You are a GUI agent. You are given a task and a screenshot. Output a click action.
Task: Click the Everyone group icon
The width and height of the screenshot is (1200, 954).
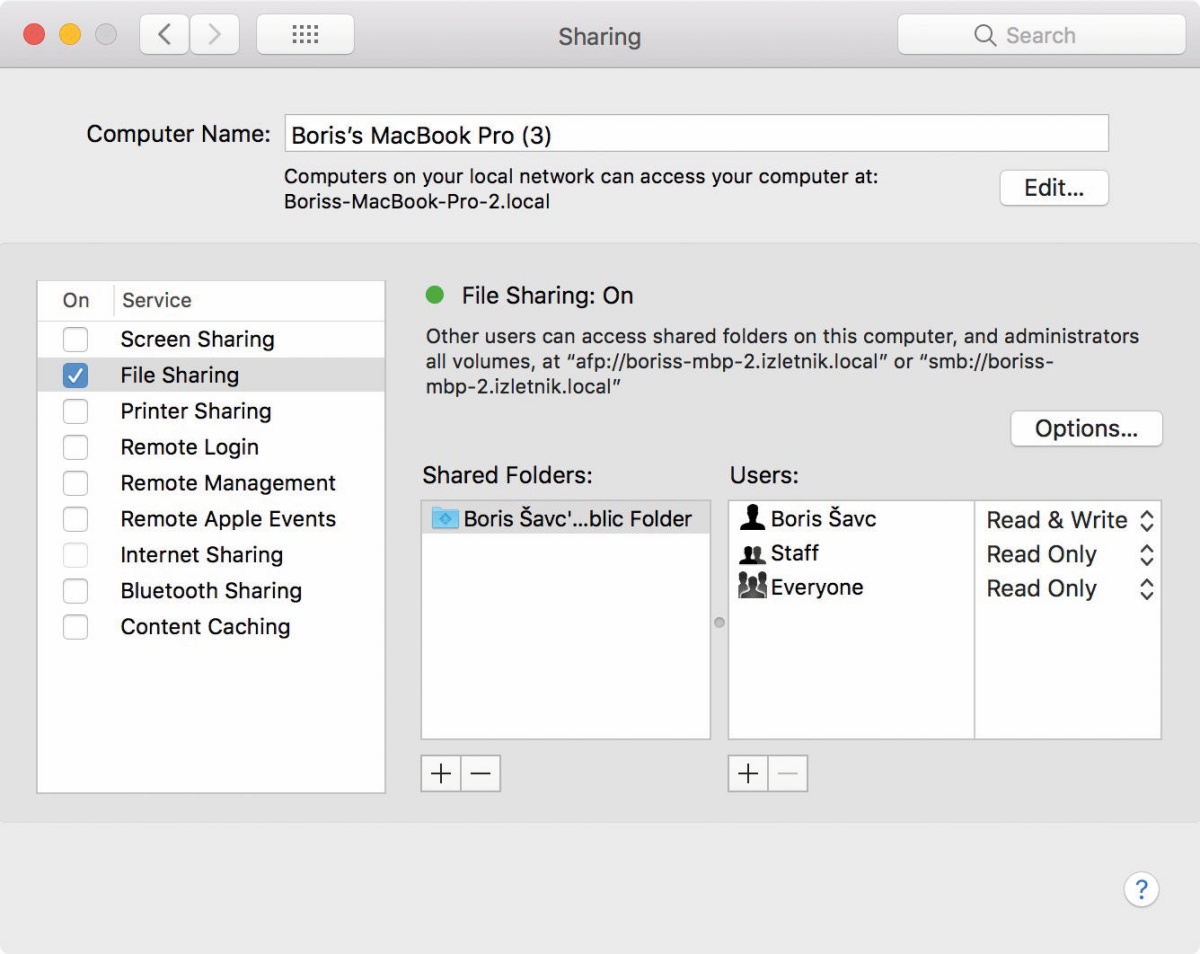coord(752,587)
